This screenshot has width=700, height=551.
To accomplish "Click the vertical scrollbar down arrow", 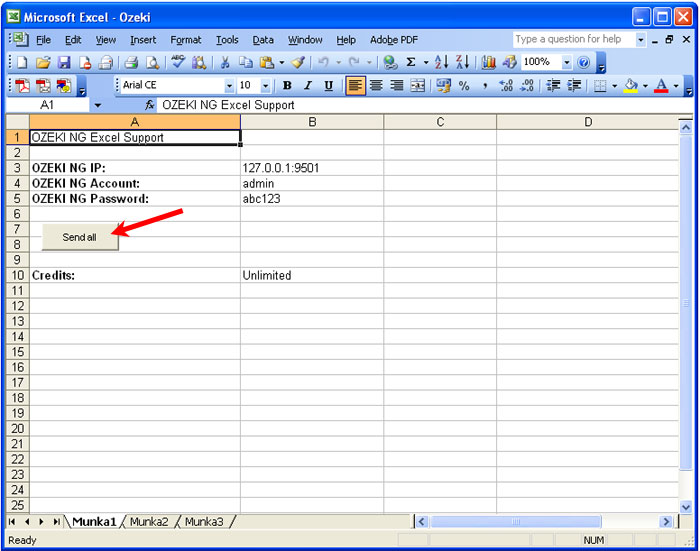I will (x=685, y=506).
